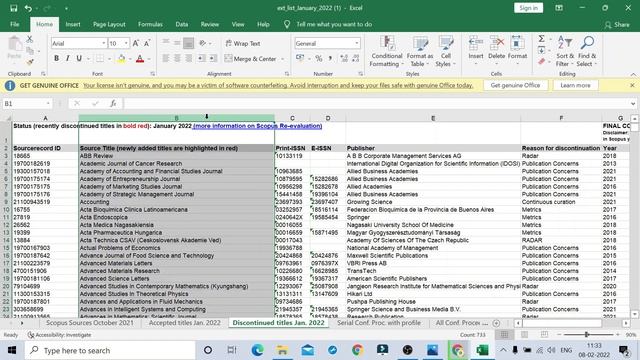Open the Font Color dropdown arrow
640x360 pixels.
pos(149,59)
